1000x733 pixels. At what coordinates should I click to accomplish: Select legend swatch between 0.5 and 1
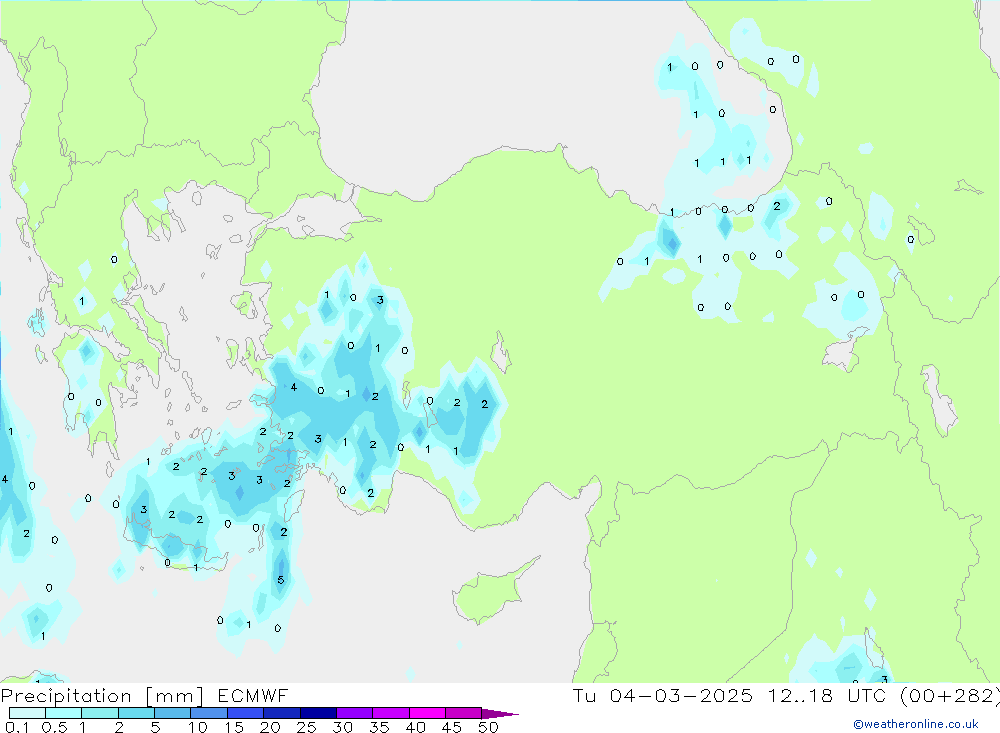[63, 713]
